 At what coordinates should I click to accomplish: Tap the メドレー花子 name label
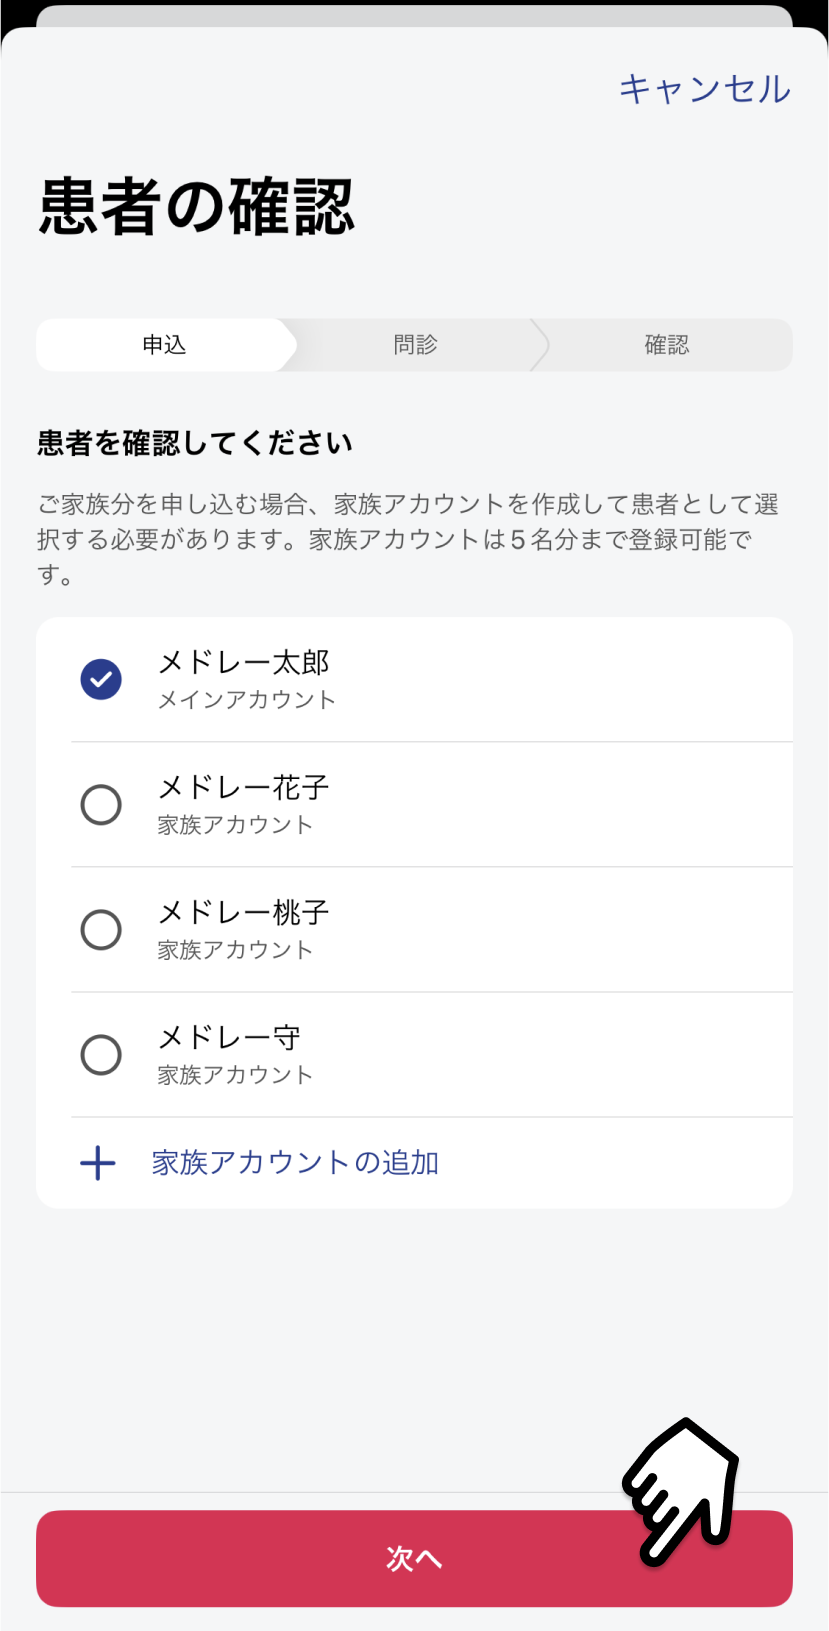(244, 788)
